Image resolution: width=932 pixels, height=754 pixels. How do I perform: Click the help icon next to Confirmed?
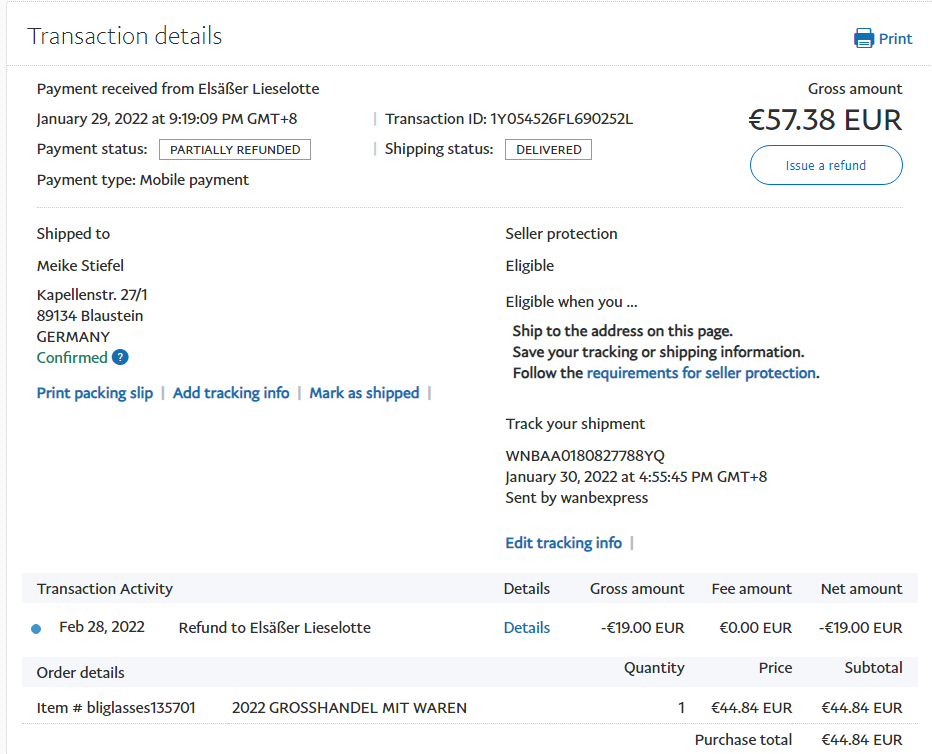[x=120, y=357]
